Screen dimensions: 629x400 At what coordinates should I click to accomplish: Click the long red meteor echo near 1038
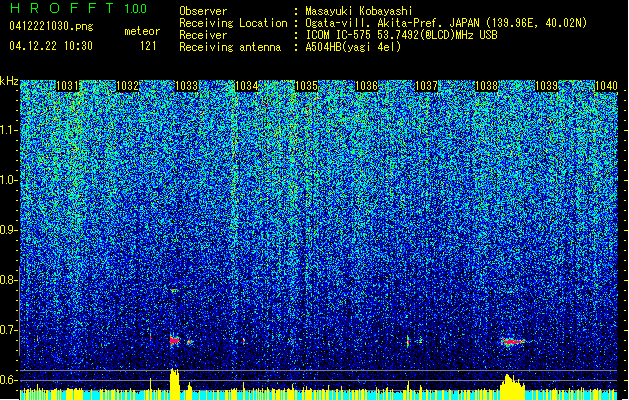click(512, 342)
